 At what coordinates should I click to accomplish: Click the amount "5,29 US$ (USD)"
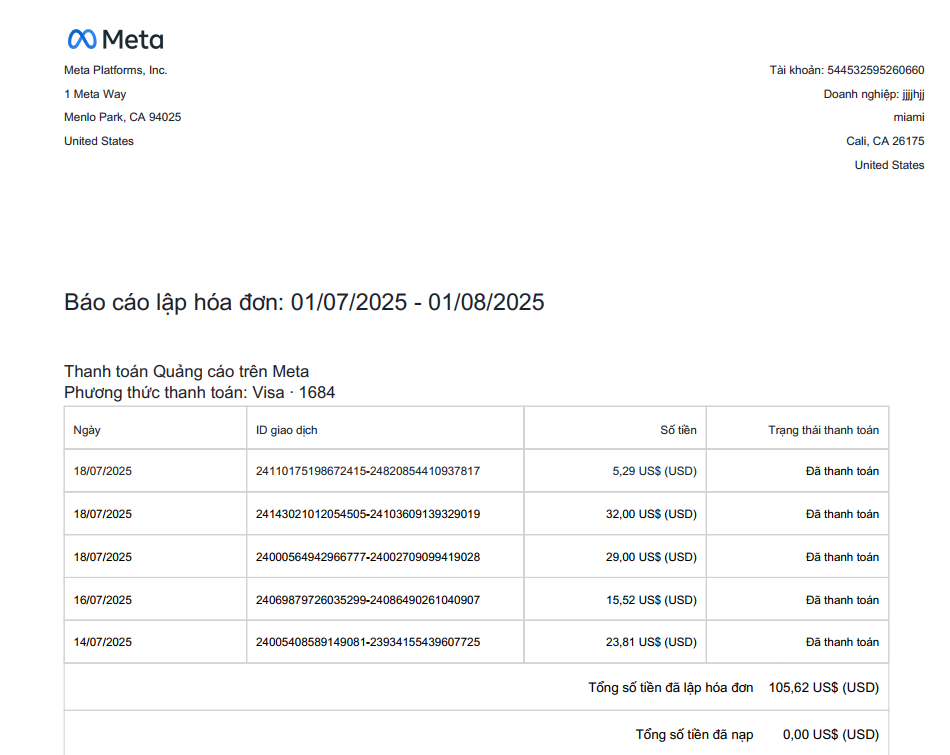click(x=654, y=471)
